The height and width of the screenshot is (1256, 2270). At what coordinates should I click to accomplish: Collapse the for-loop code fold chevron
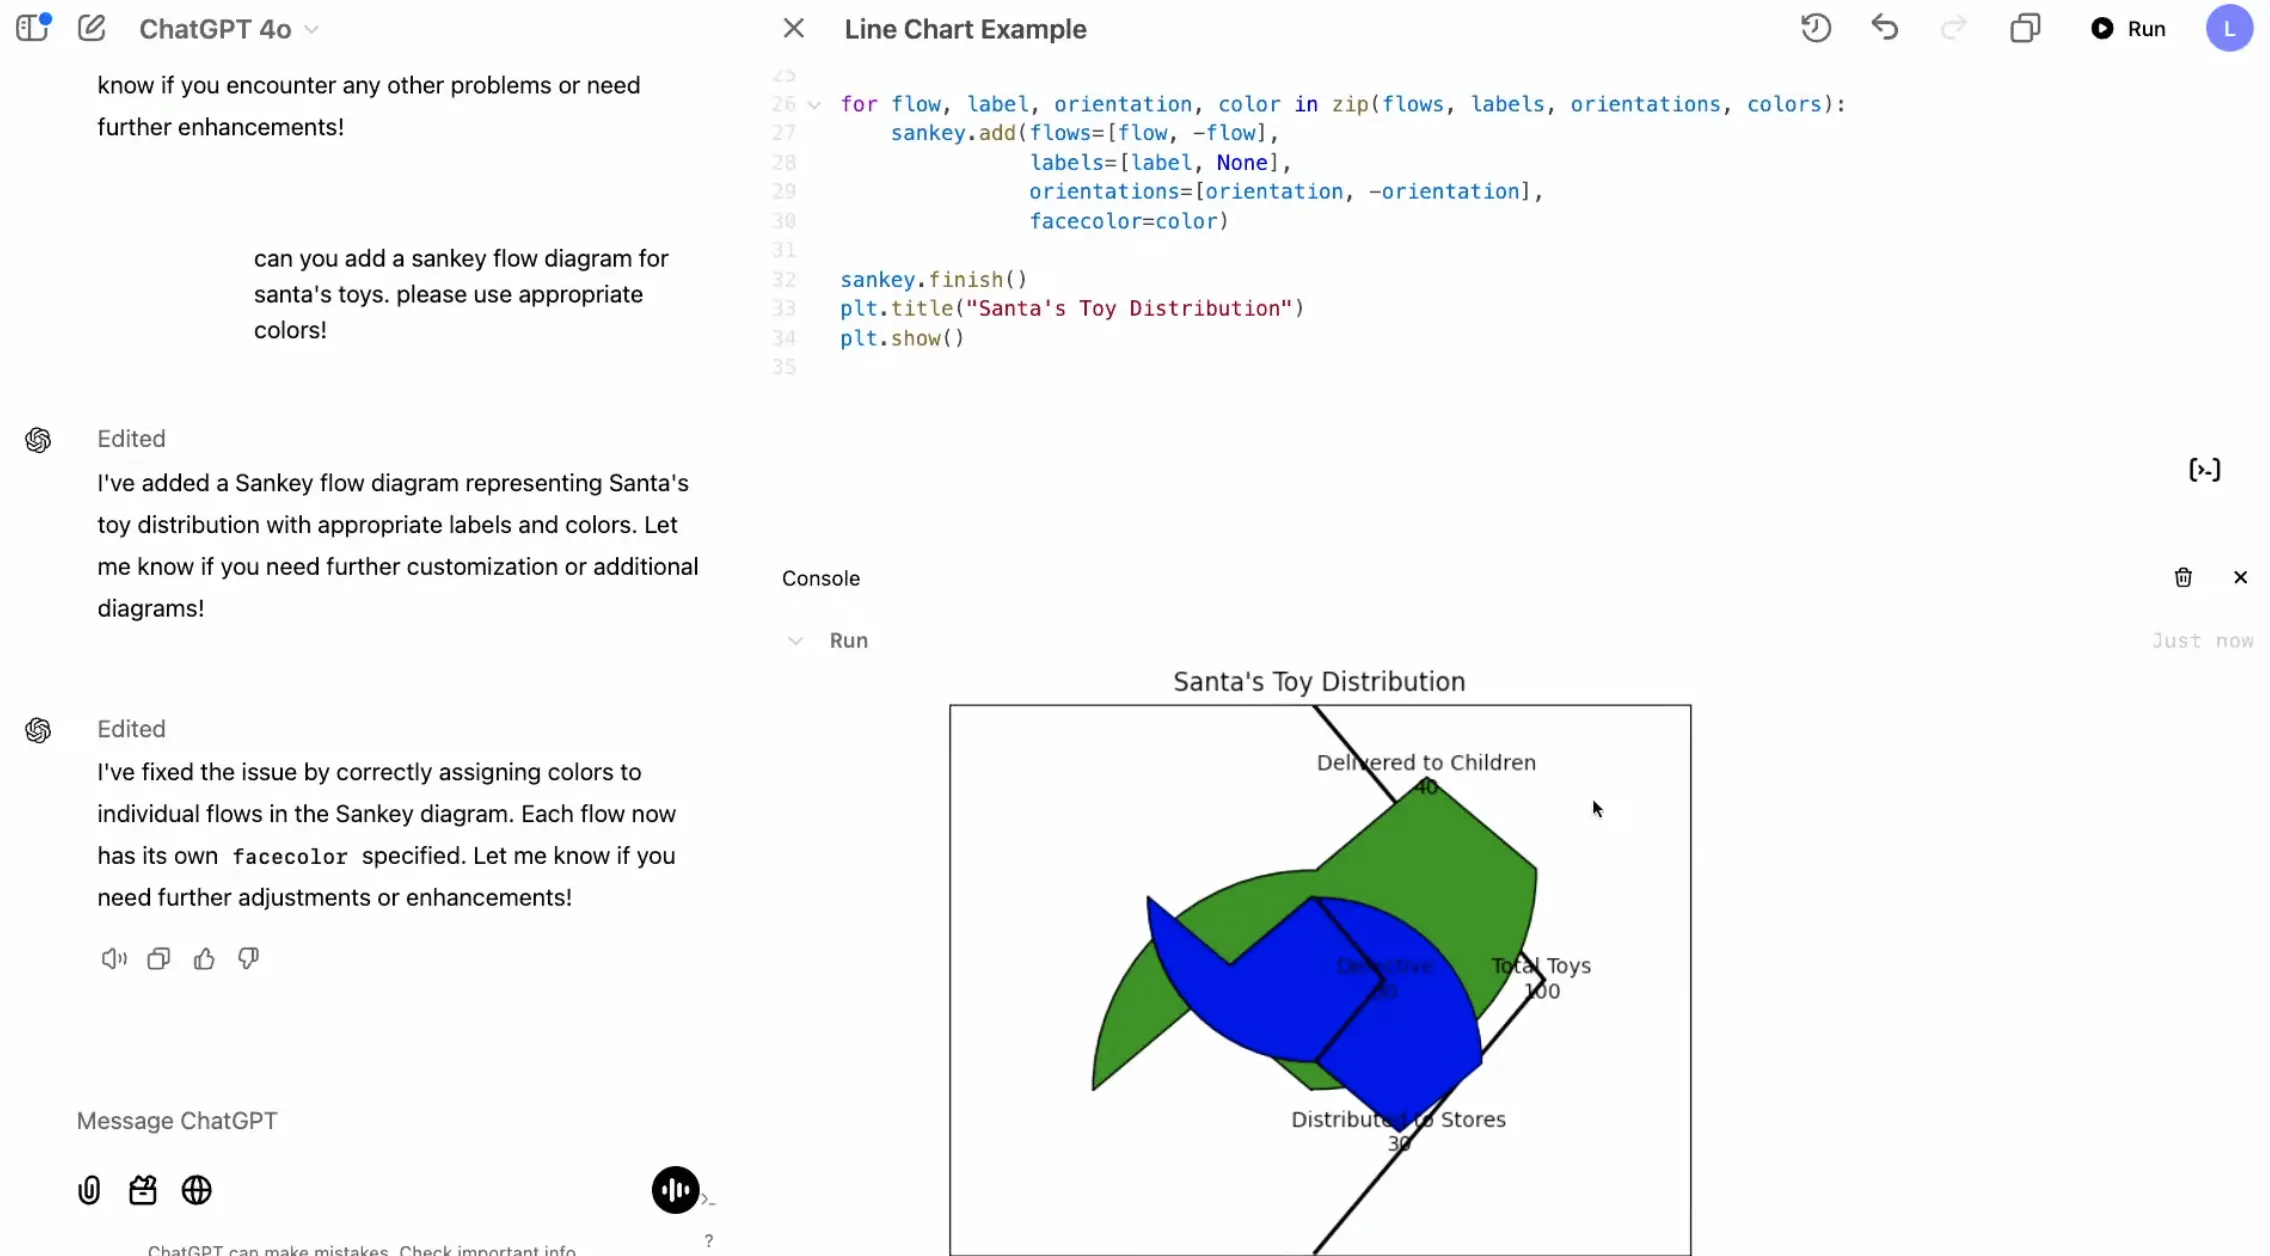pos(814,104)
